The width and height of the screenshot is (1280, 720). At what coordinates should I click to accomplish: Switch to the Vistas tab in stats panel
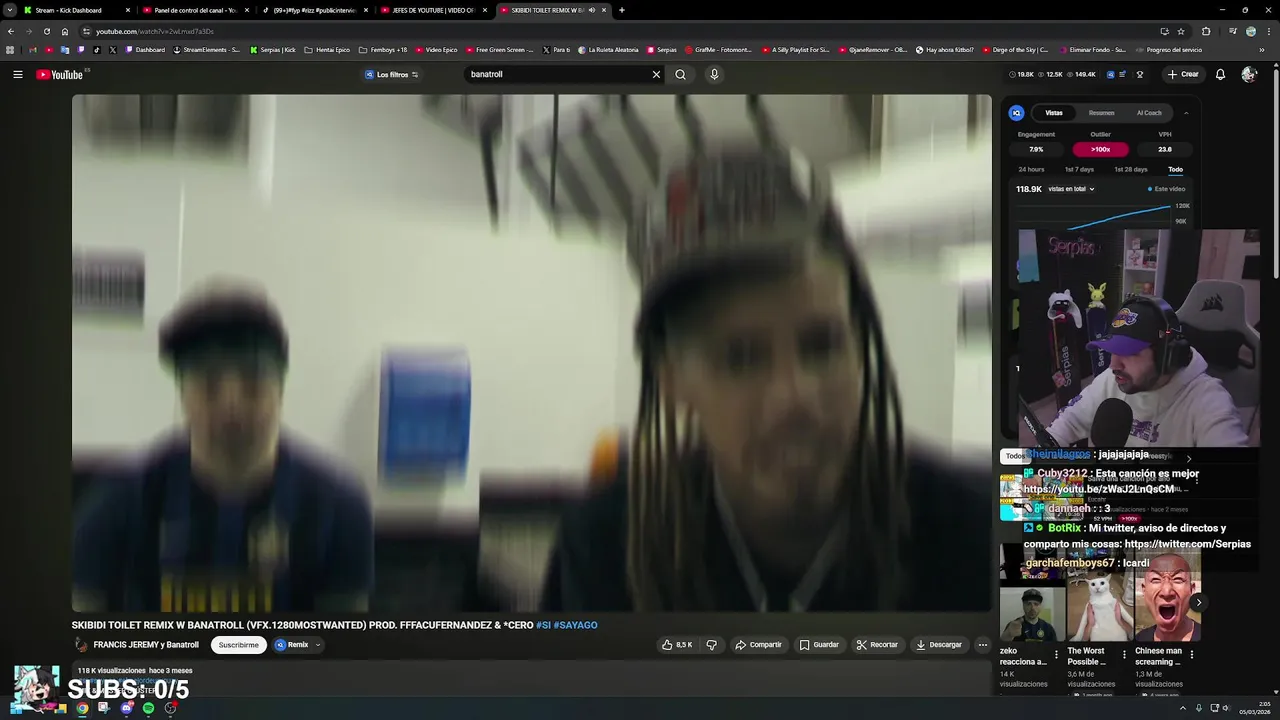(x=1054, y=113)
